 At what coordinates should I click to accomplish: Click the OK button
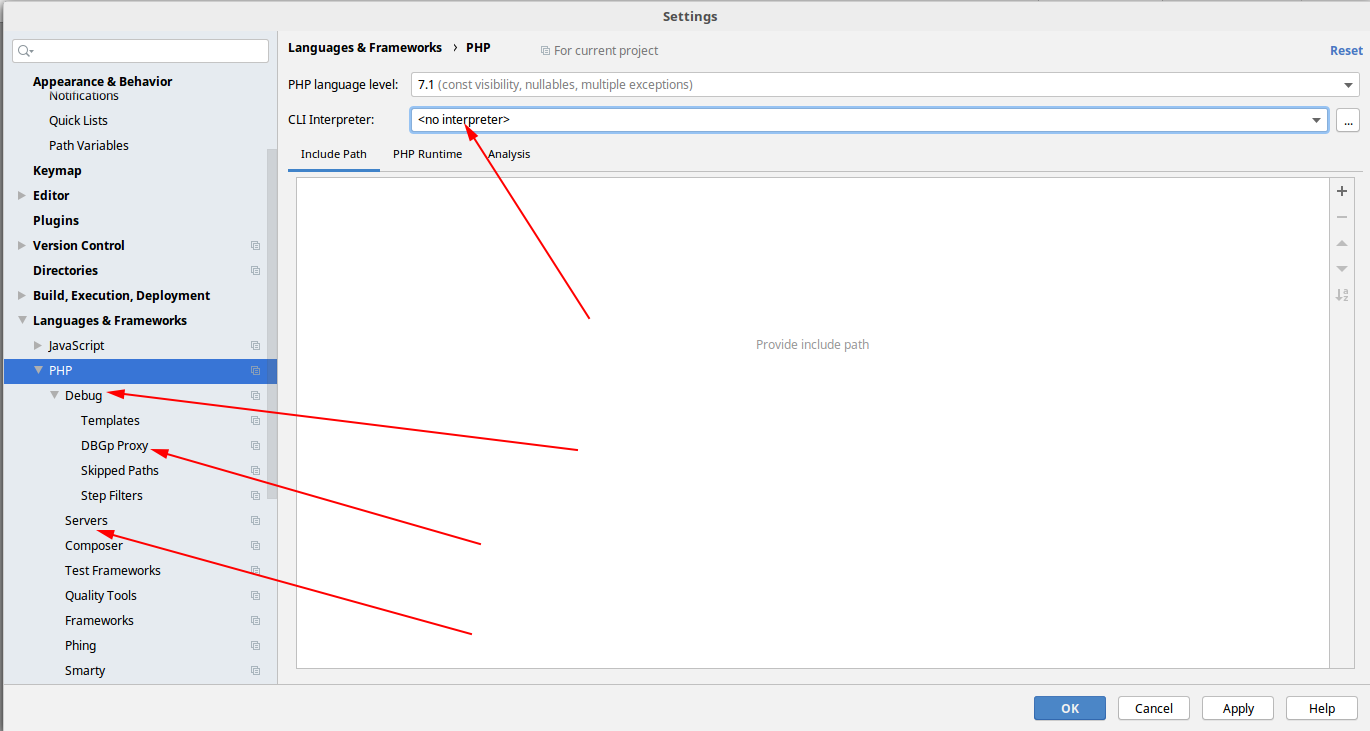(x=1070, y=708)
